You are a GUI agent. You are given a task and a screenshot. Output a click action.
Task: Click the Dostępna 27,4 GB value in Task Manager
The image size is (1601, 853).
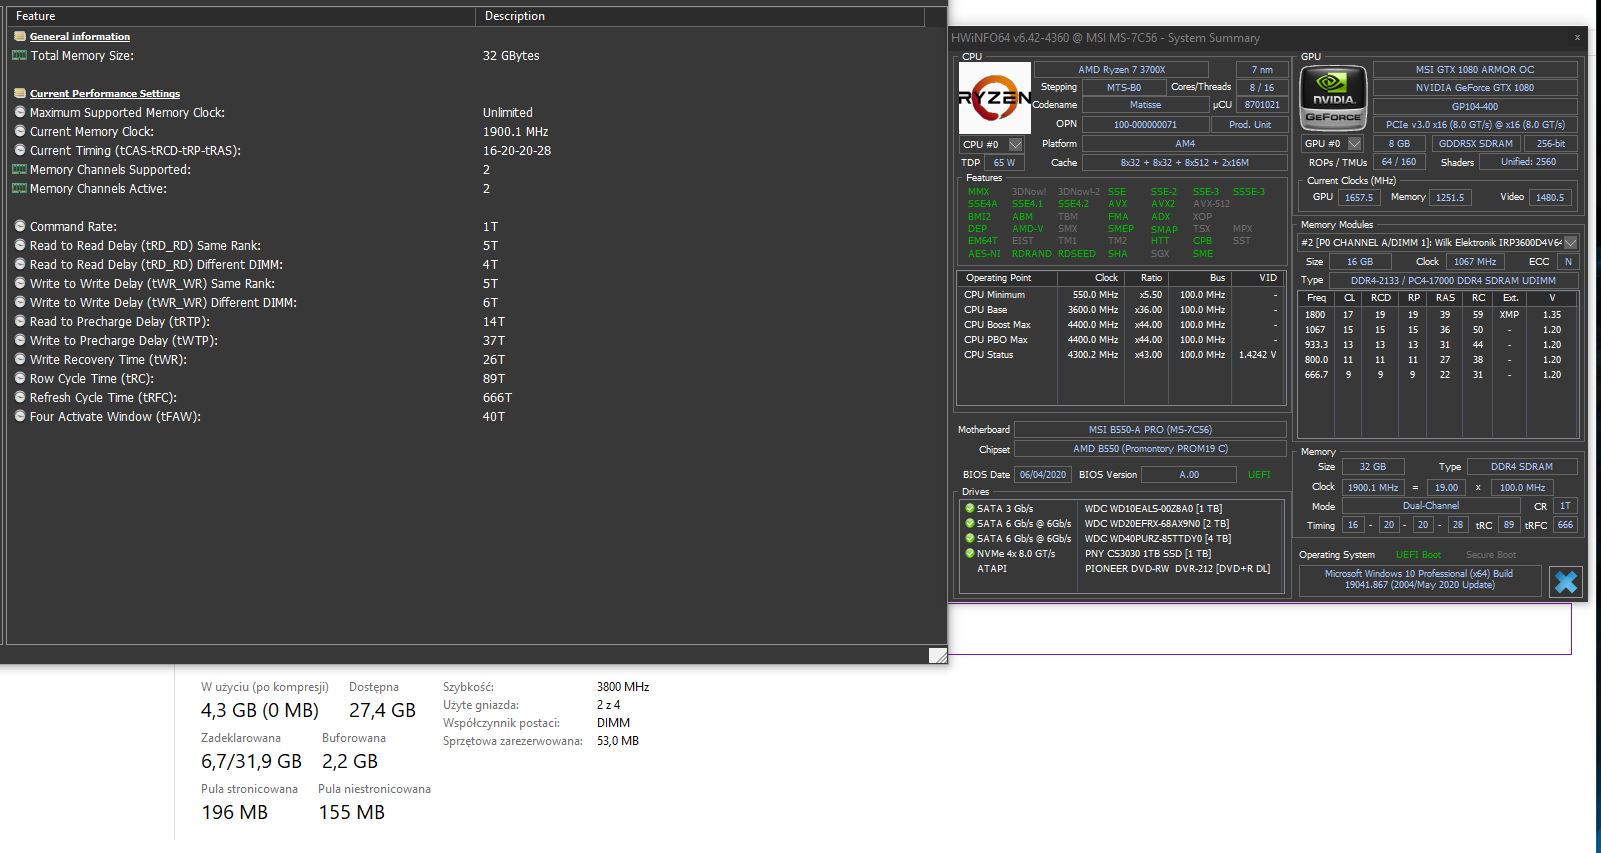click(x=382, y=710)
